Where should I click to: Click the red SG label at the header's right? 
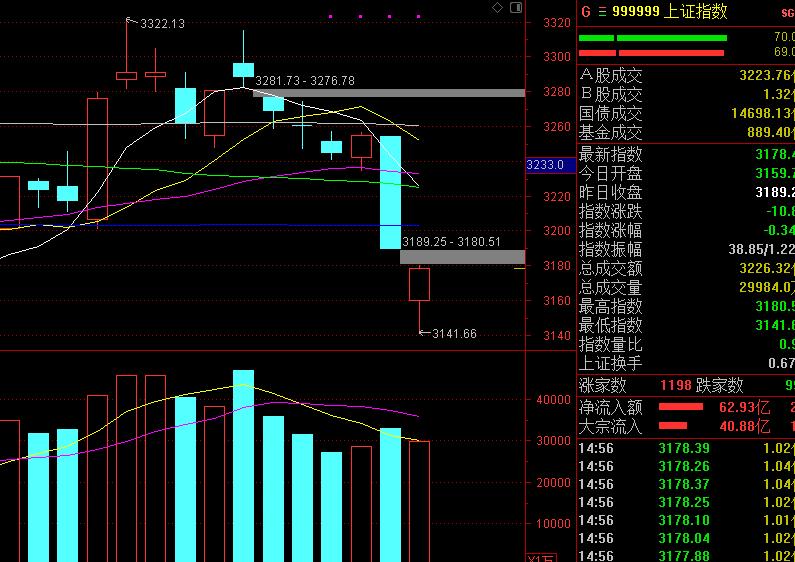tap(787, 13)
